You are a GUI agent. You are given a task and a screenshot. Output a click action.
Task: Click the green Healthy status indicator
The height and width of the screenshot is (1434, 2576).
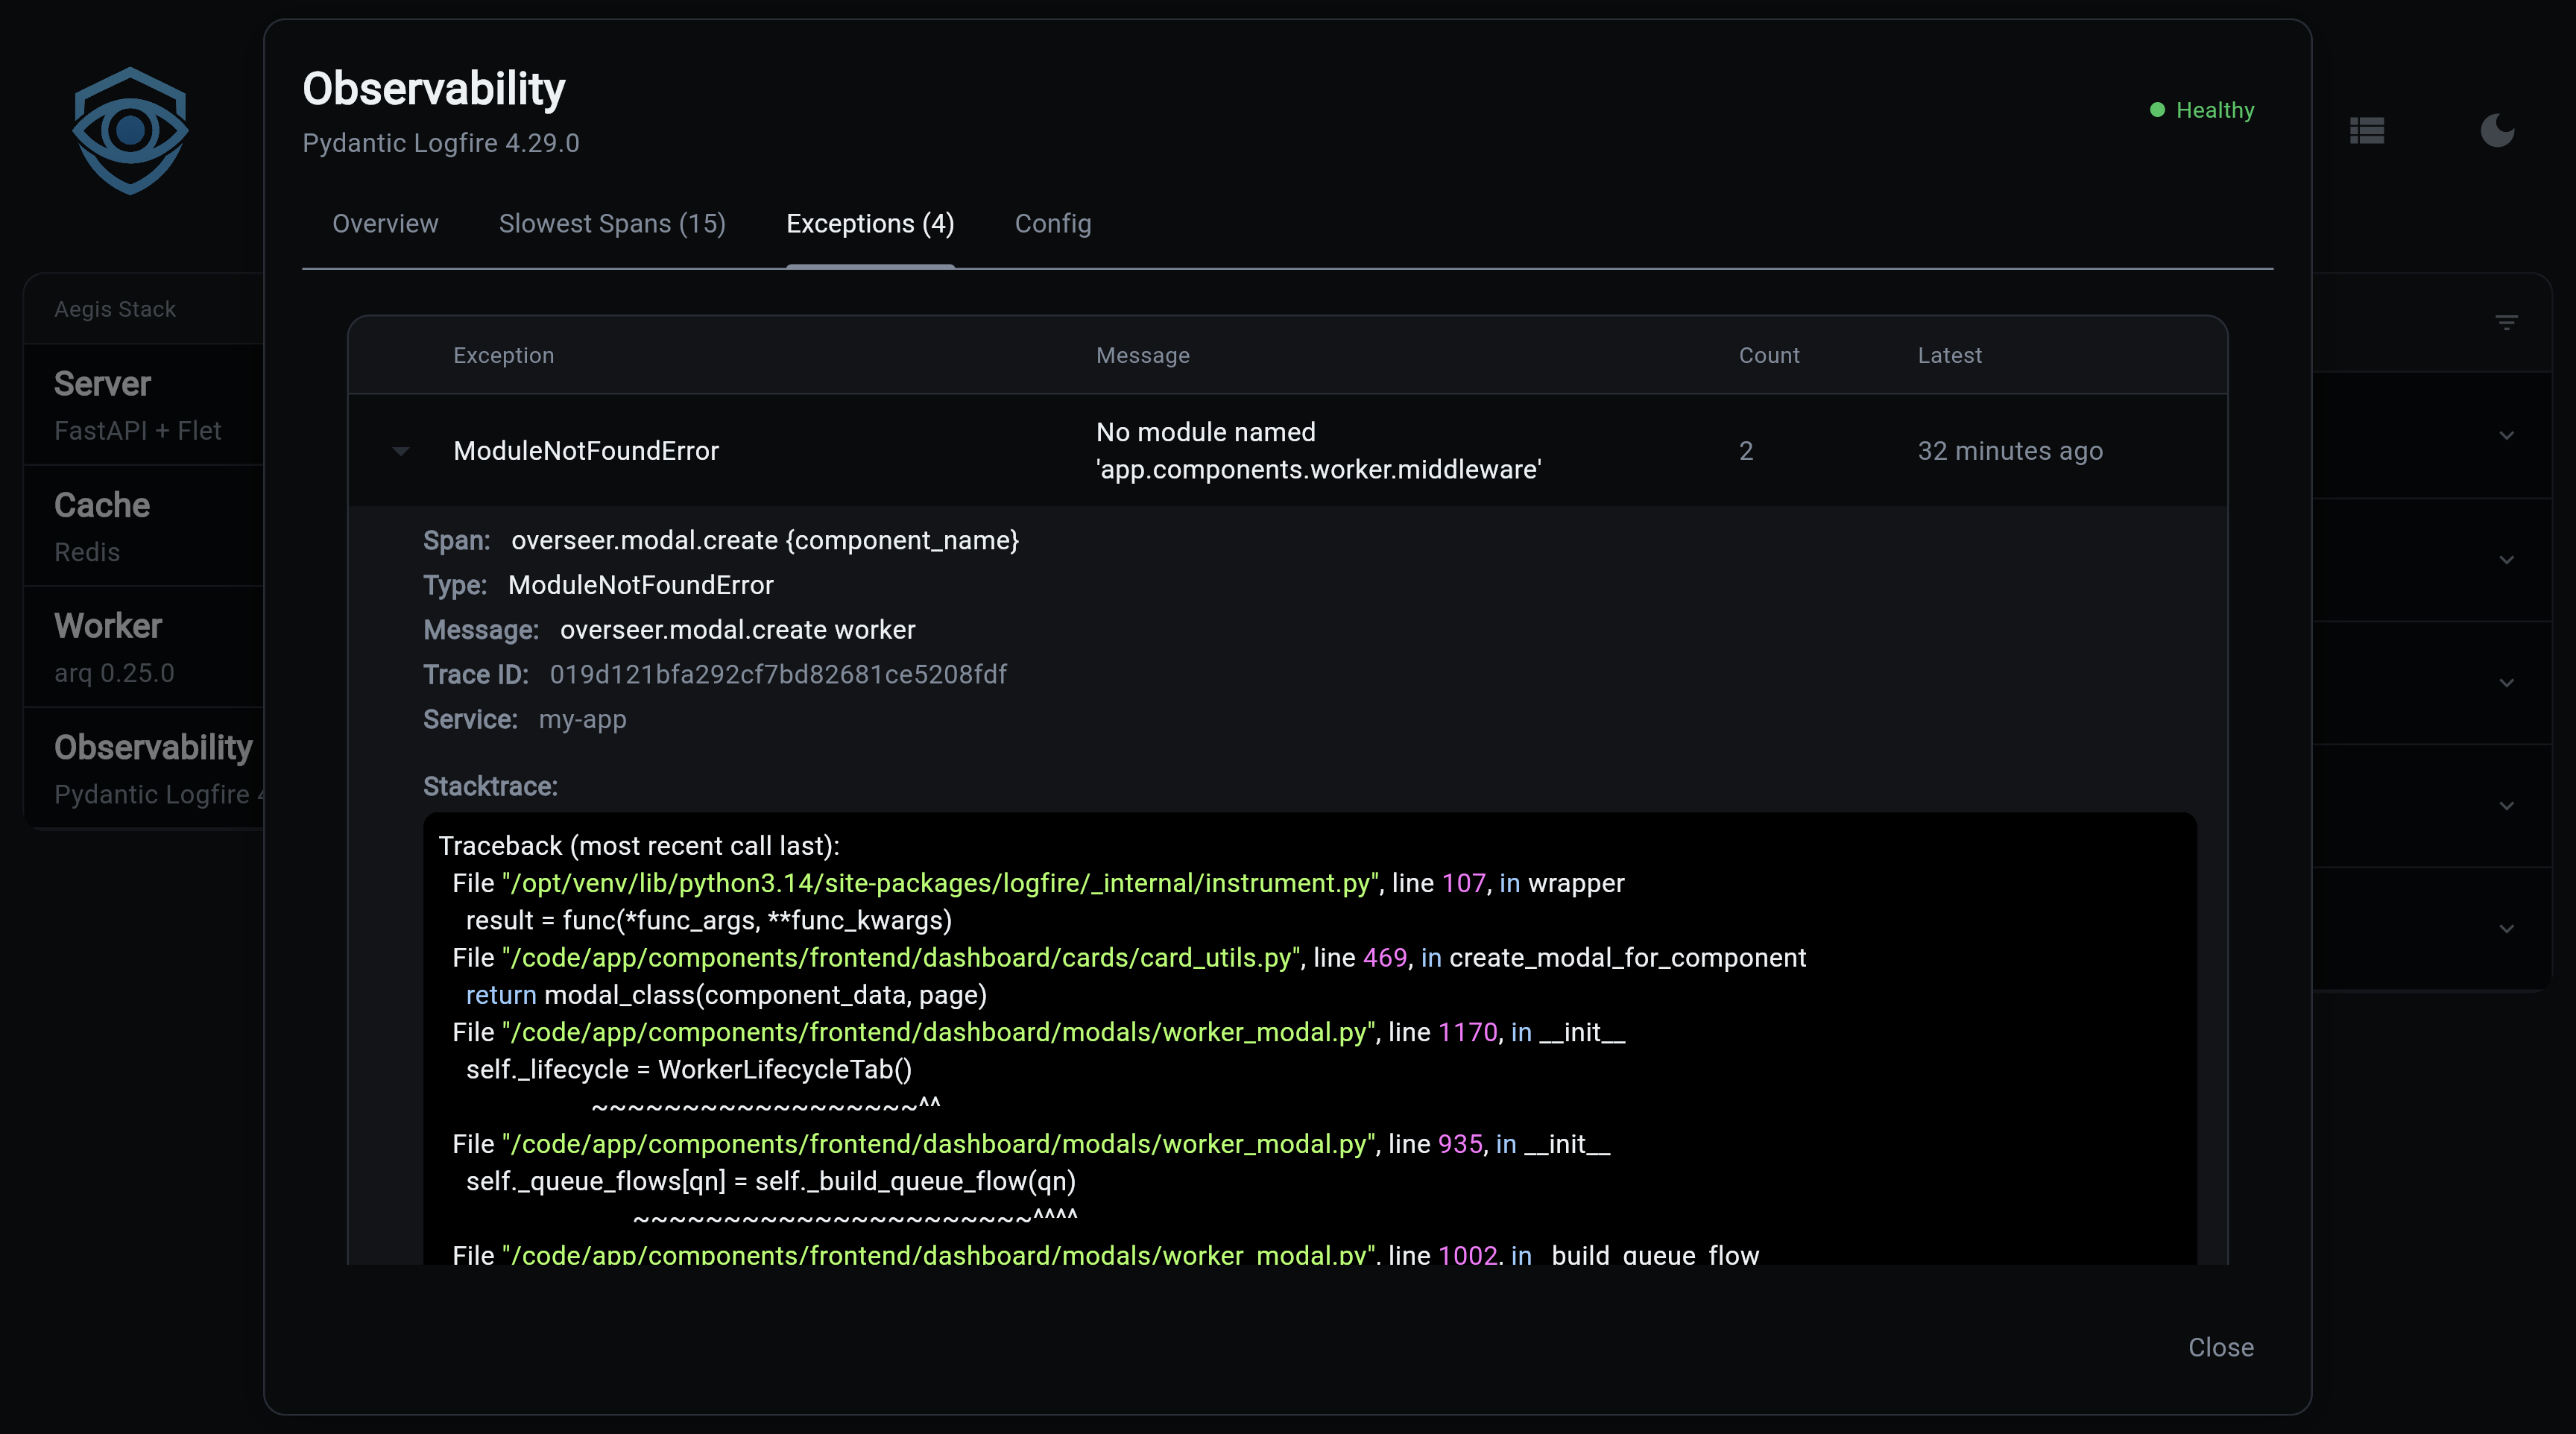click(x=2202, y=110)
